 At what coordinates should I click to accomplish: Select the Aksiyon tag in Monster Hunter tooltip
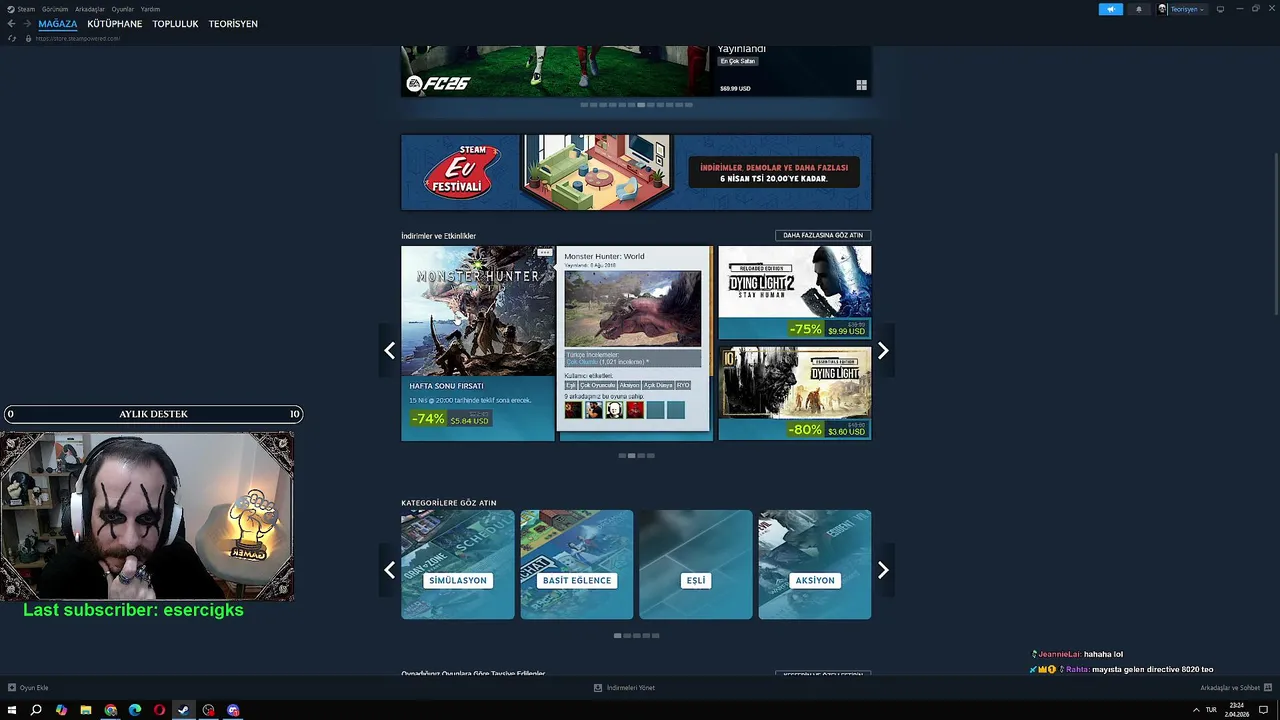pyautogui.click(x=629, y=385)
